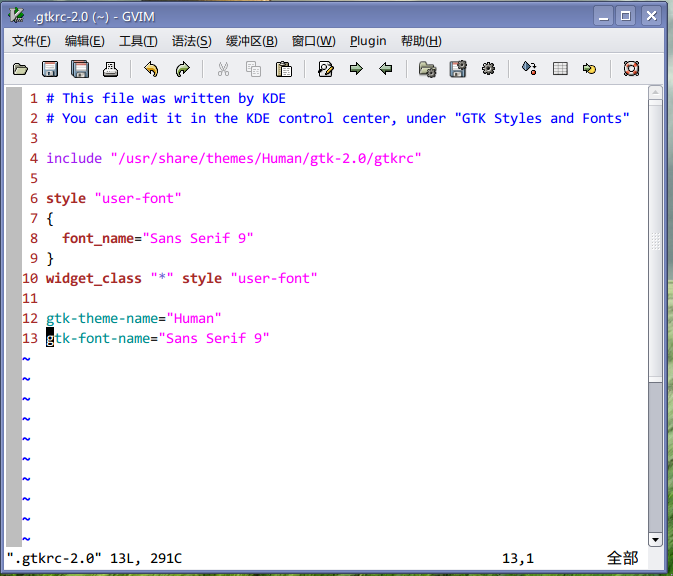Click the Make icon in toolbar
Screen dimensions: 673x576
[x=529, y=69]
